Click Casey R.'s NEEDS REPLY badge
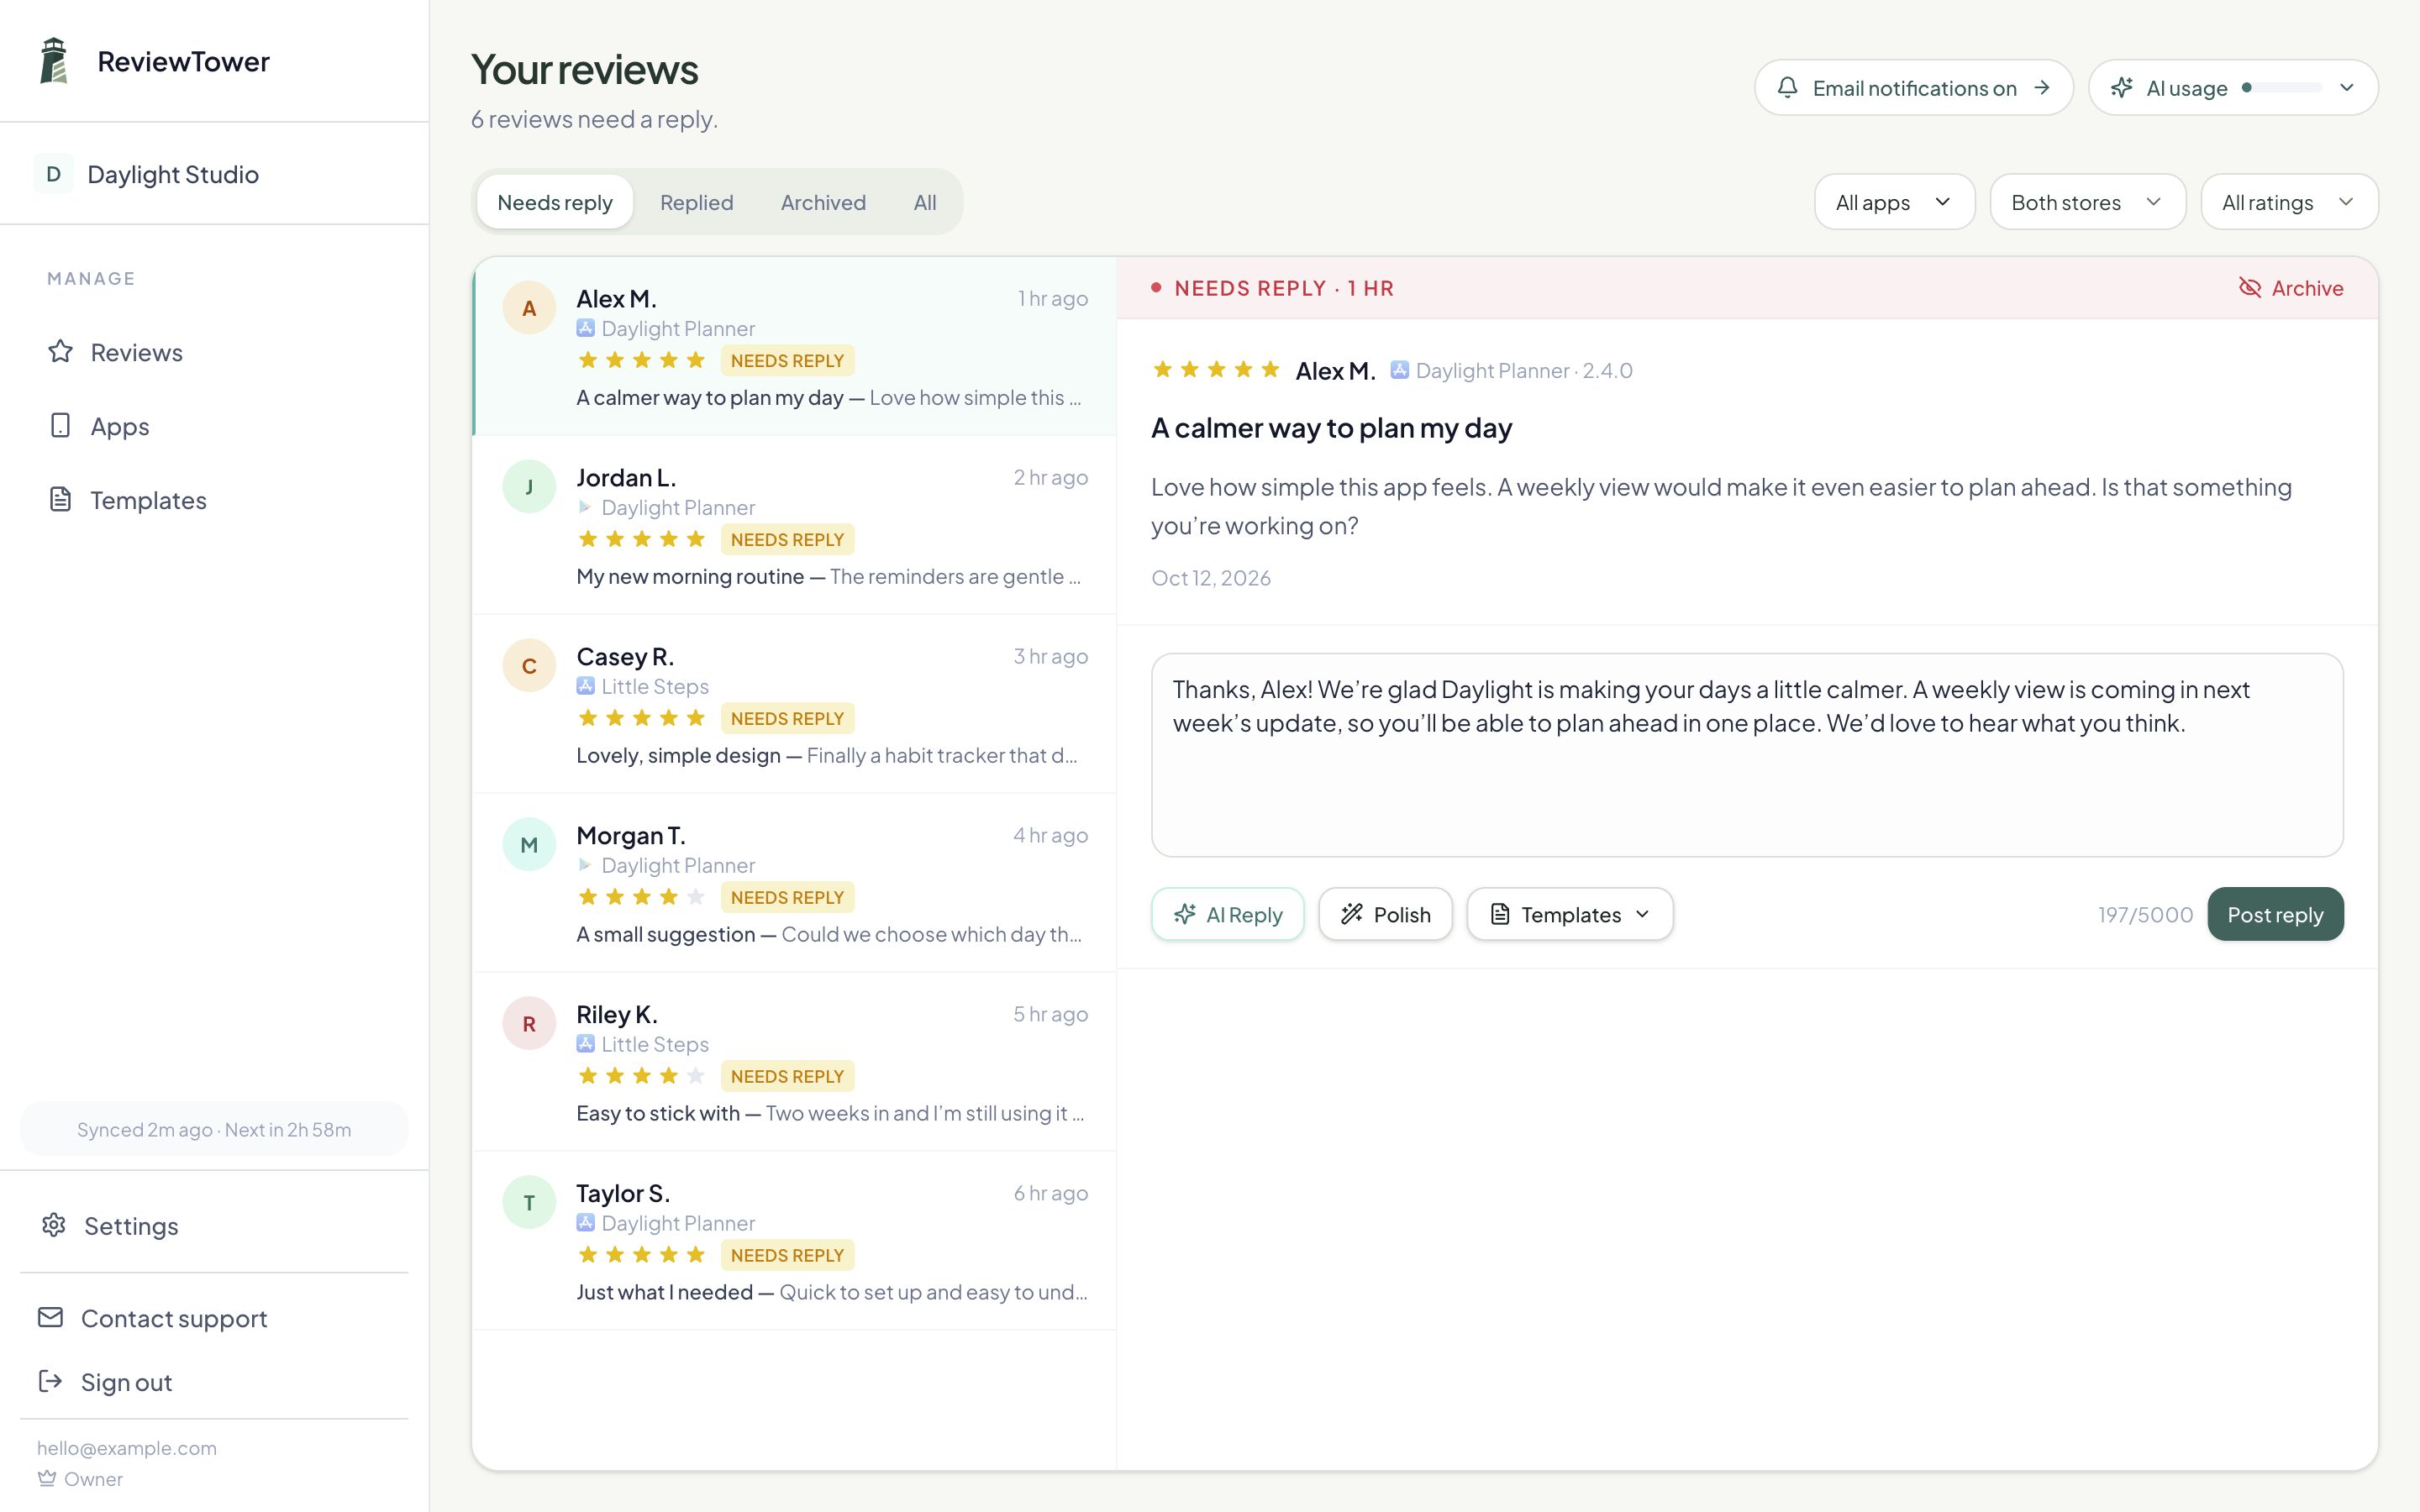This screenshot has width=2420, height=1512. click(787, 718)
